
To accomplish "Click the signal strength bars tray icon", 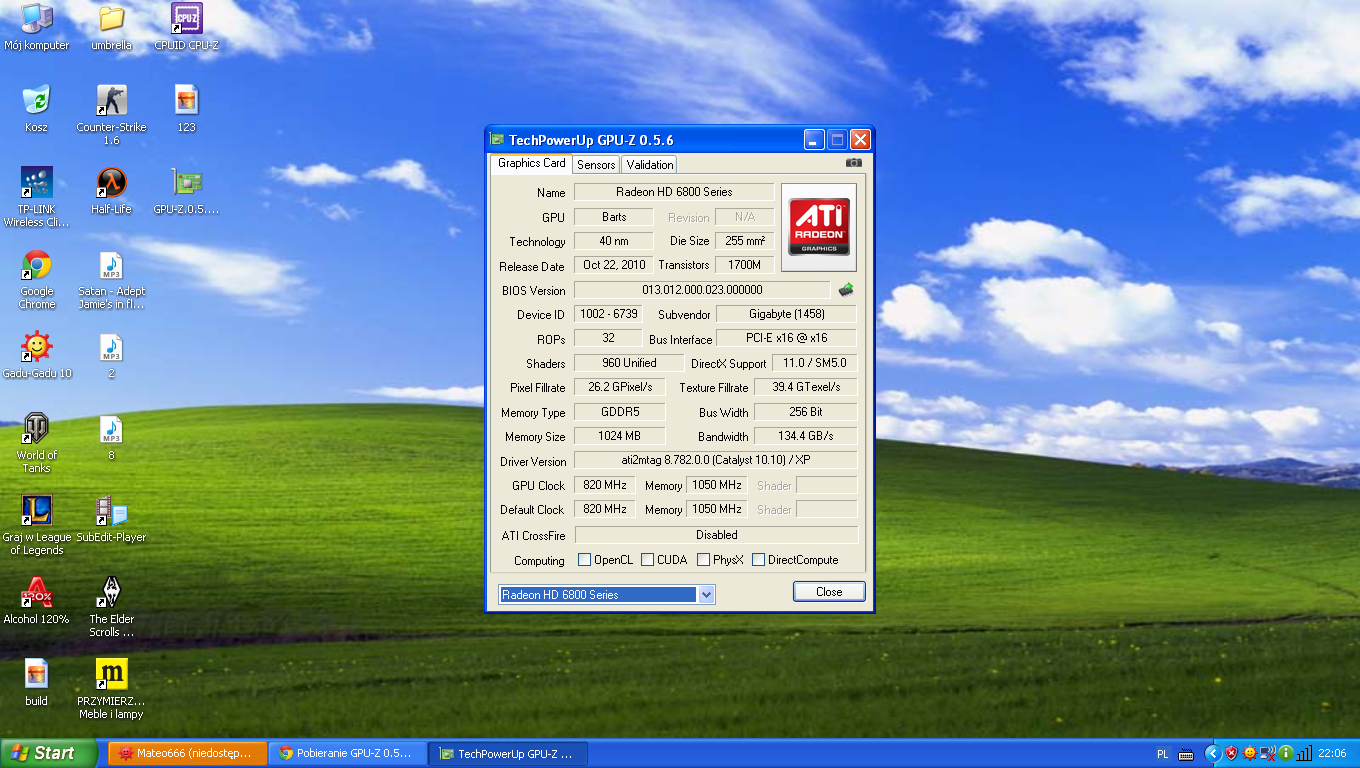I will pyautogui.click(x=1304, y=753).
